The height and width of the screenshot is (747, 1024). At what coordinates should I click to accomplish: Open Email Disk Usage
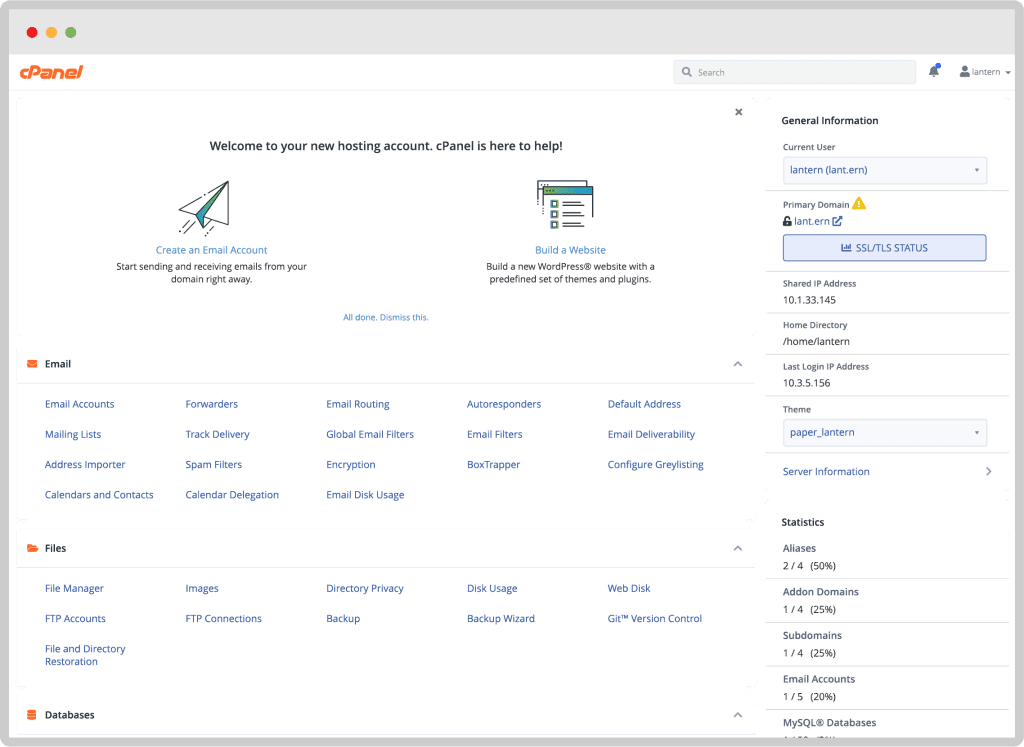365,495
